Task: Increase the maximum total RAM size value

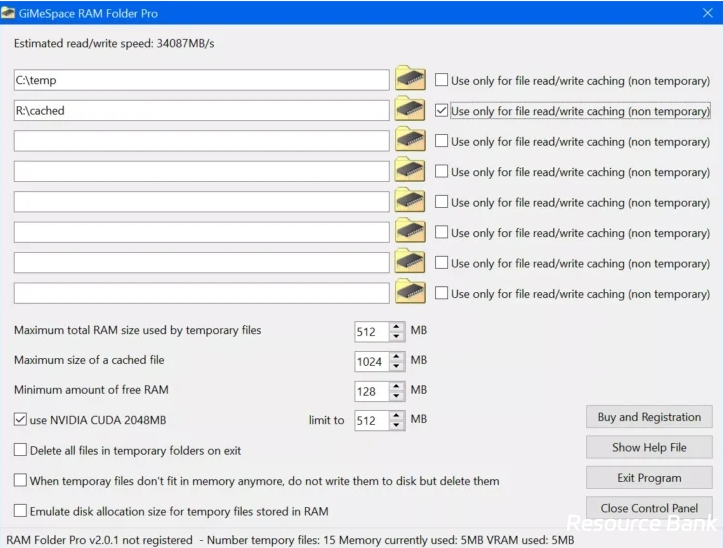Action: pyautogui.click(x=397, y=326)
